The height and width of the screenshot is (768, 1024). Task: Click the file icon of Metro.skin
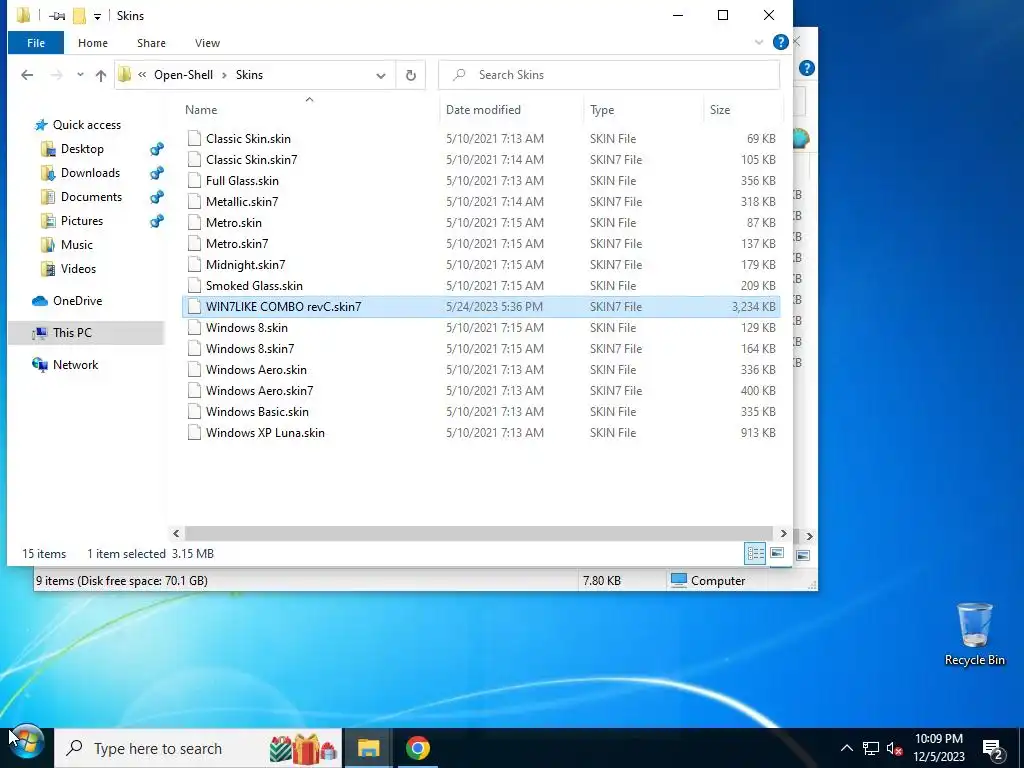tap(194, 223)
